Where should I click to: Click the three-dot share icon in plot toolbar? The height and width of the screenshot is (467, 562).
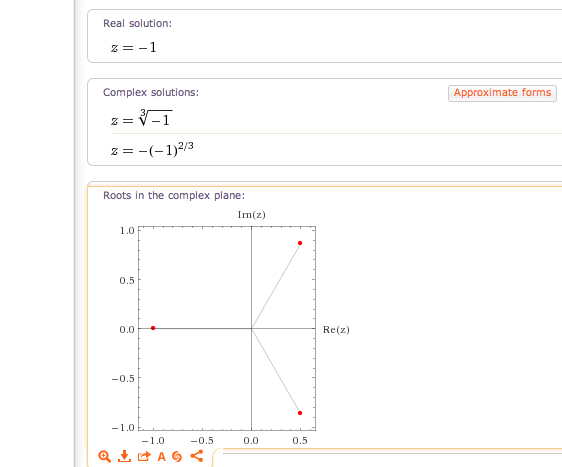(197, 456)
